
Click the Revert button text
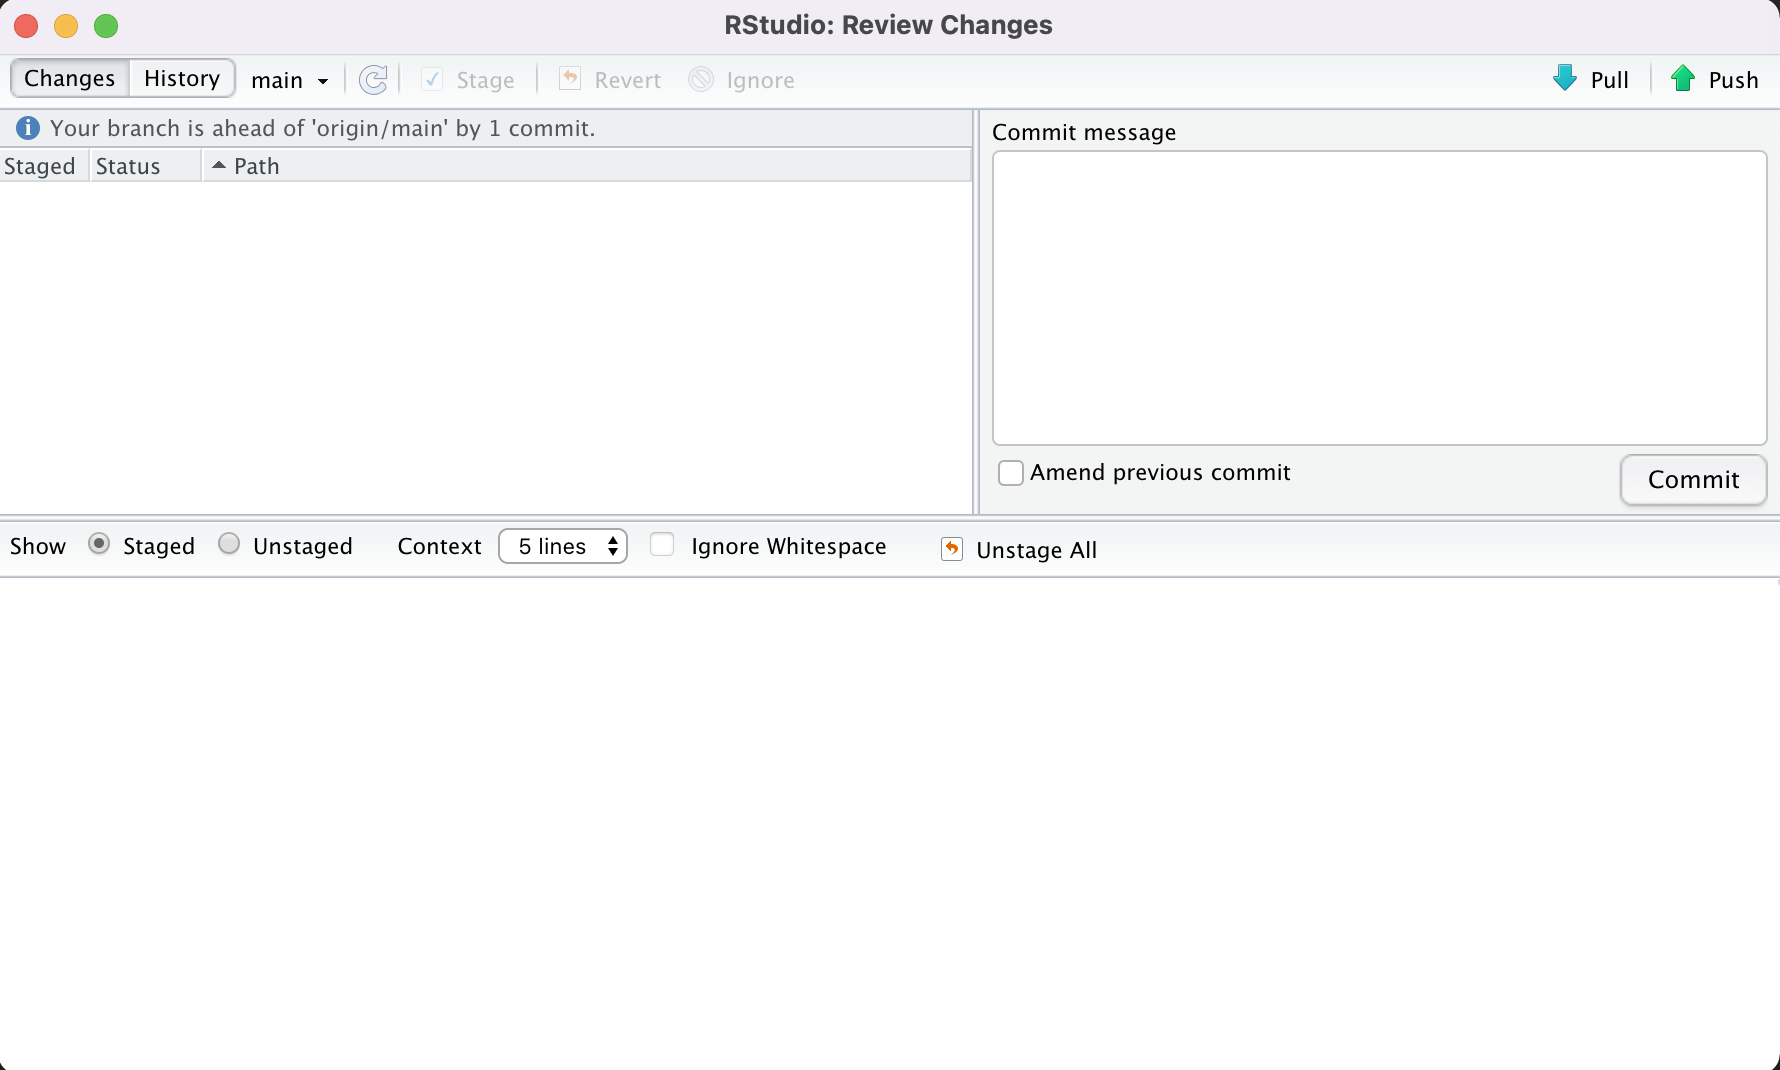[628, 80]
